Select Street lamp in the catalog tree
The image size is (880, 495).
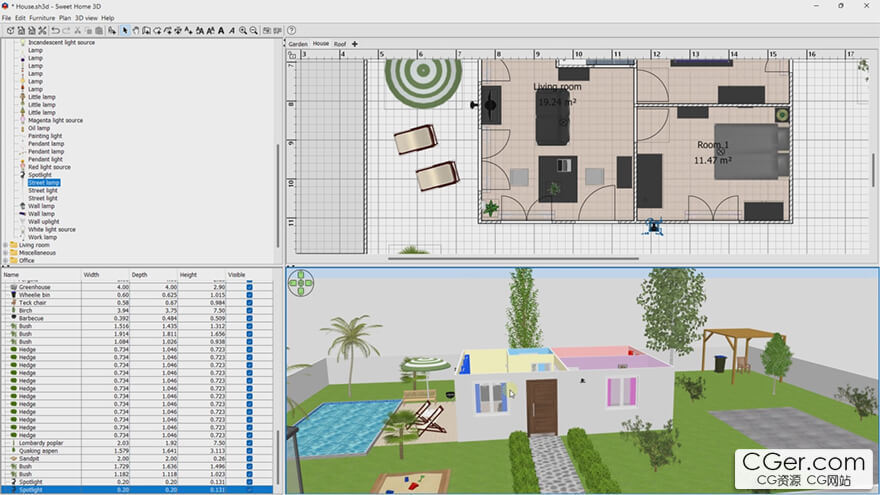click(44, 183)
